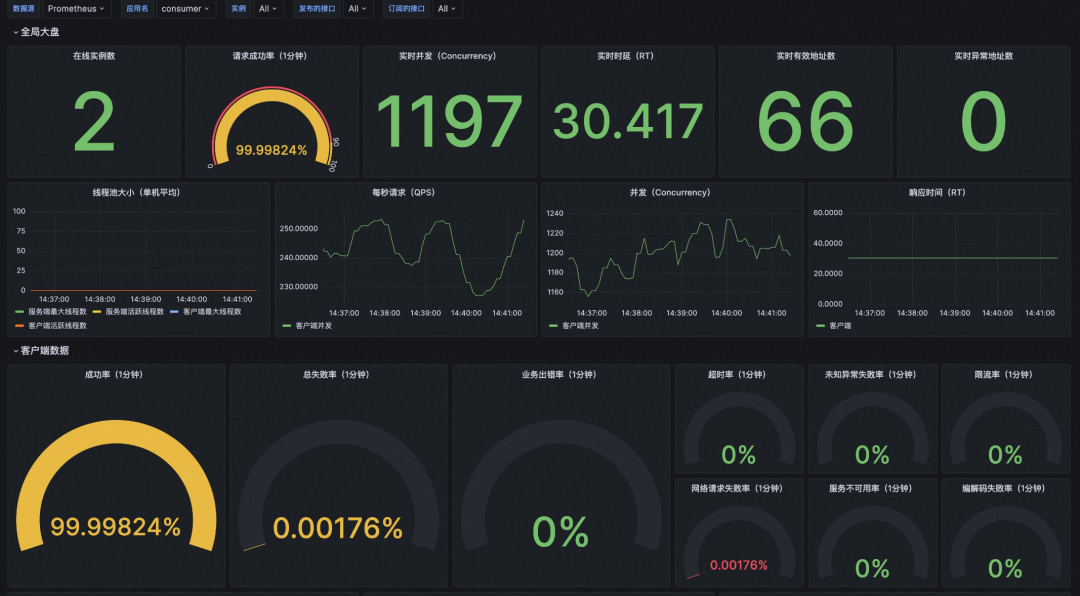The image size is (1080, 596).
Task: Open the consumer application name dropdown
Action: coord(186,9)
